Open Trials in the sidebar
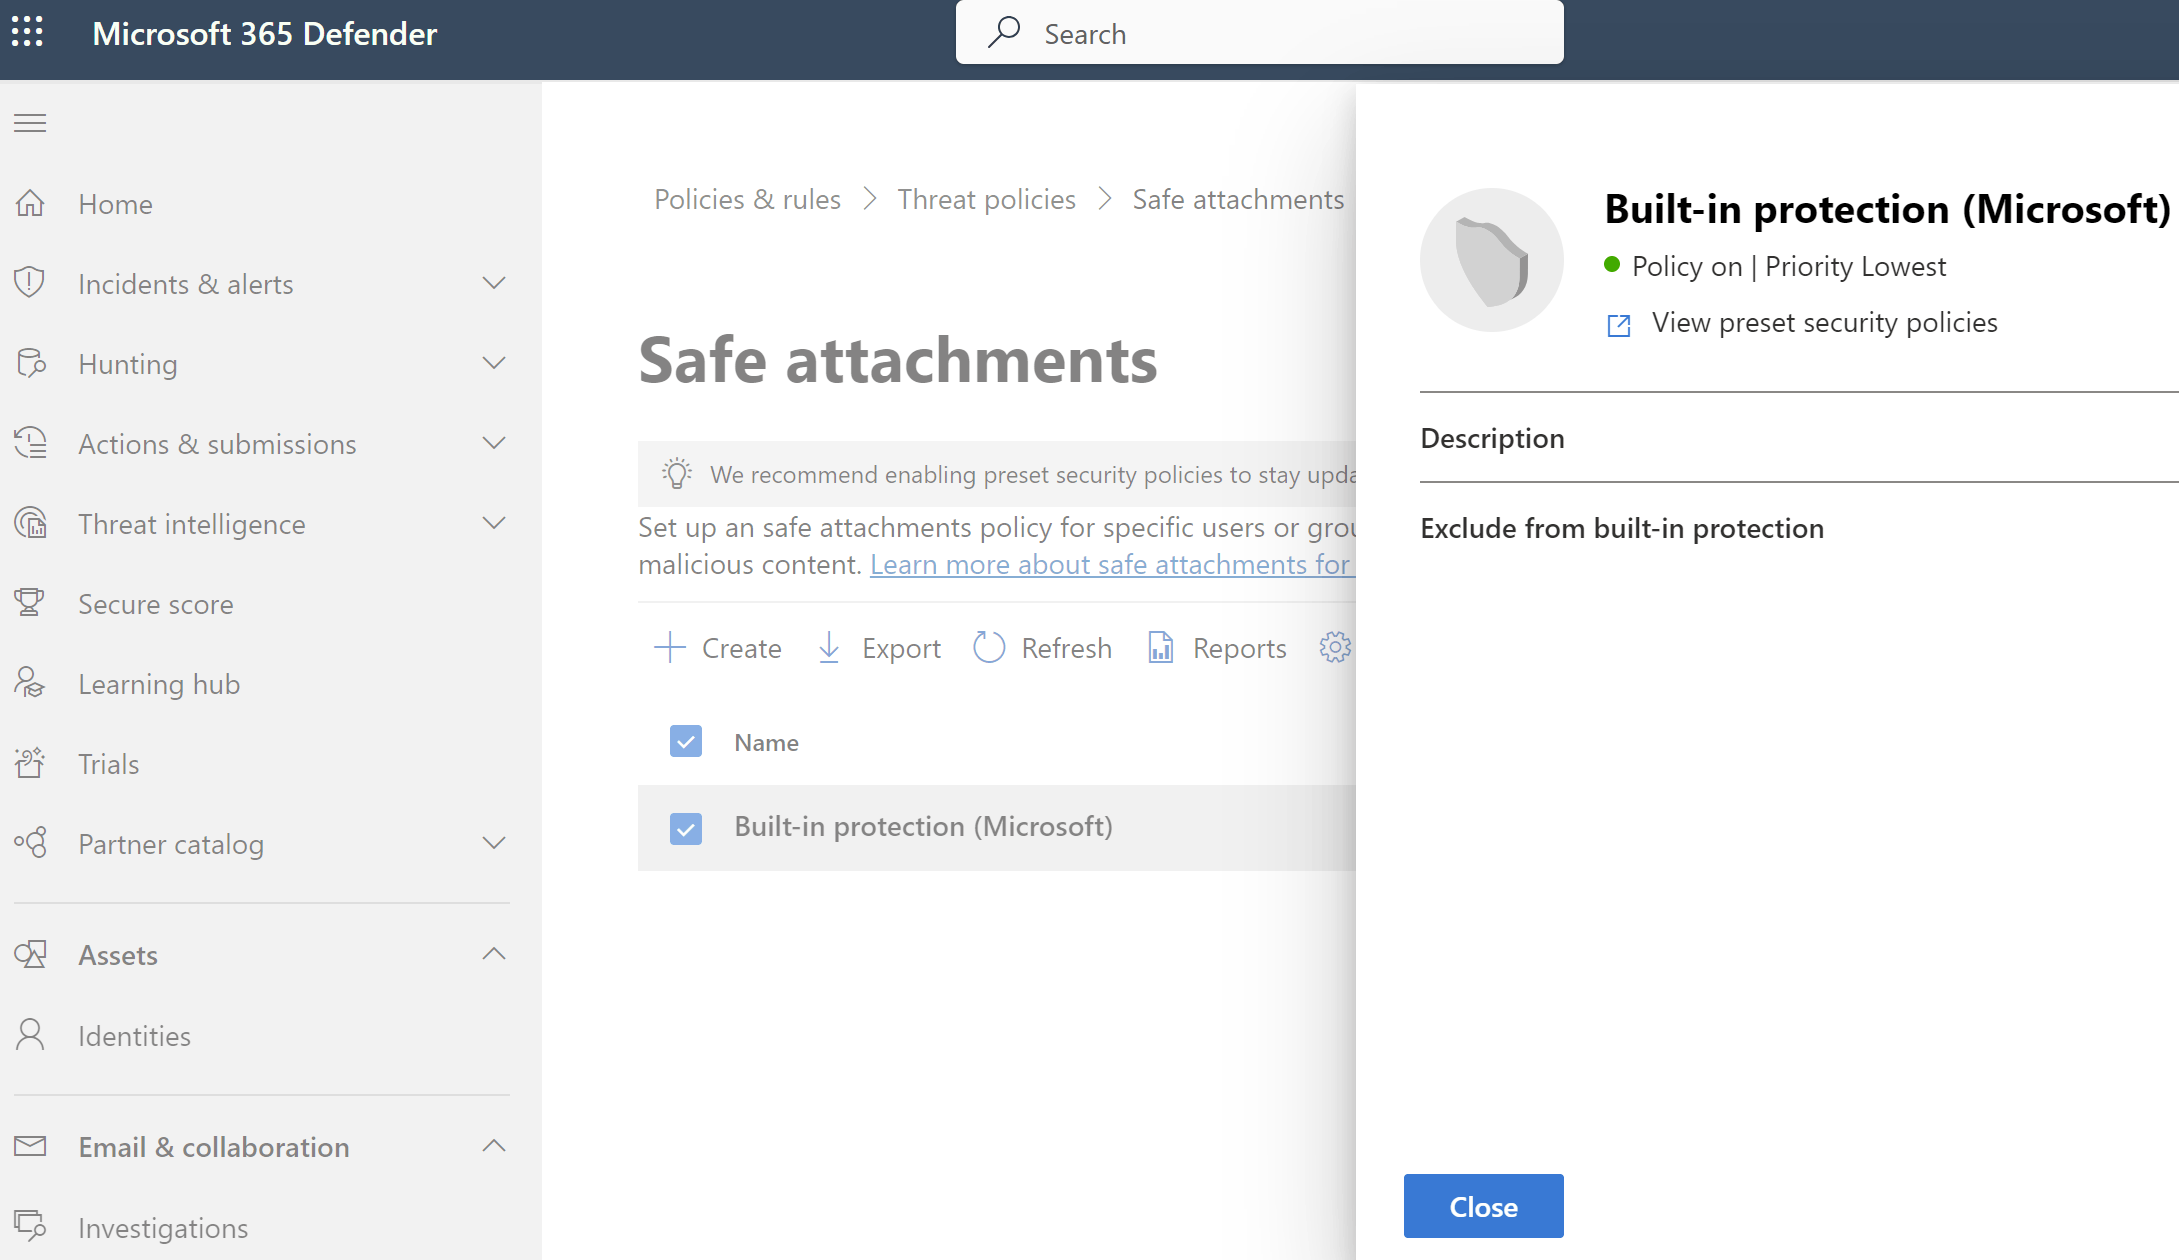 [108, 764]
